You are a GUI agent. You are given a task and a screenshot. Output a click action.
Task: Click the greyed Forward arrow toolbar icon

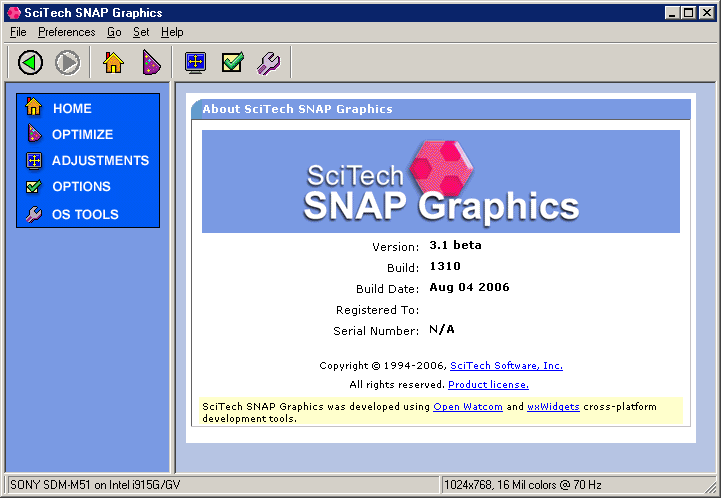coord(68,62)
